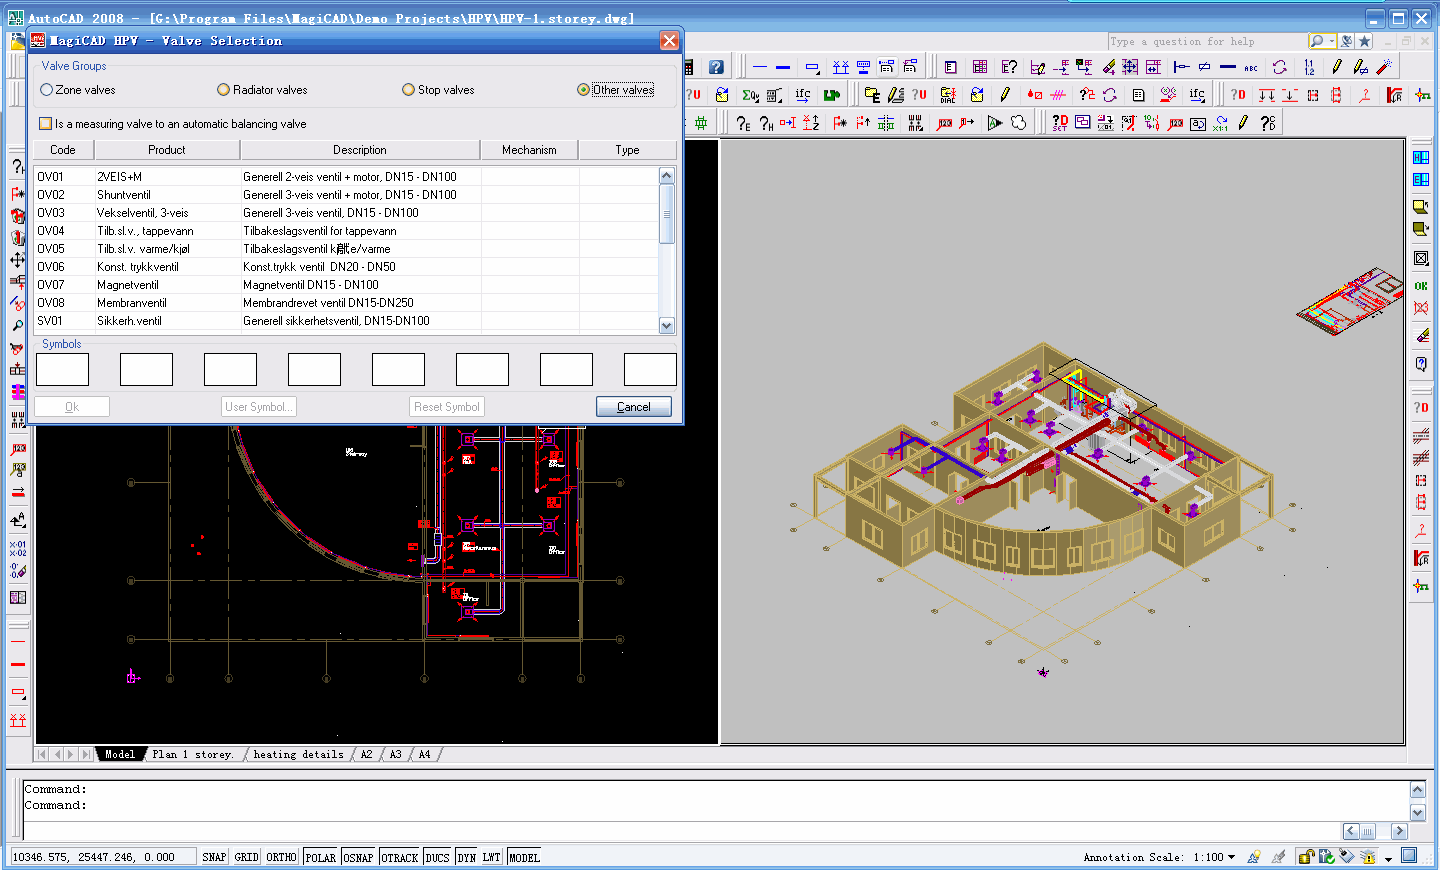Select the SV01 Sikkerh.ventil row
The width and height of the screenshot is (1440, 870).
[x=346, y=321]
